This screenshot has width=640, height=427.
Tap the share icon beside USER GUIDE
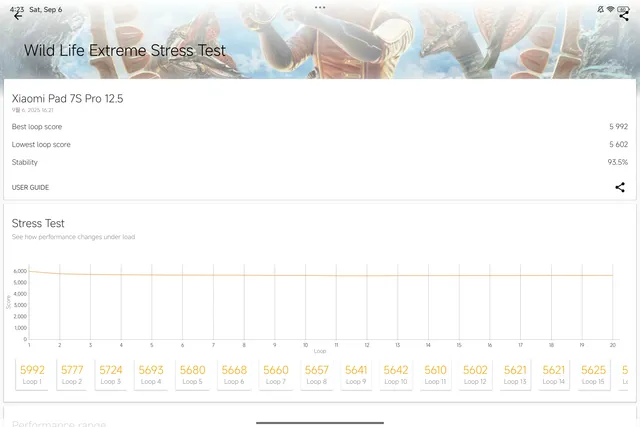620,187
